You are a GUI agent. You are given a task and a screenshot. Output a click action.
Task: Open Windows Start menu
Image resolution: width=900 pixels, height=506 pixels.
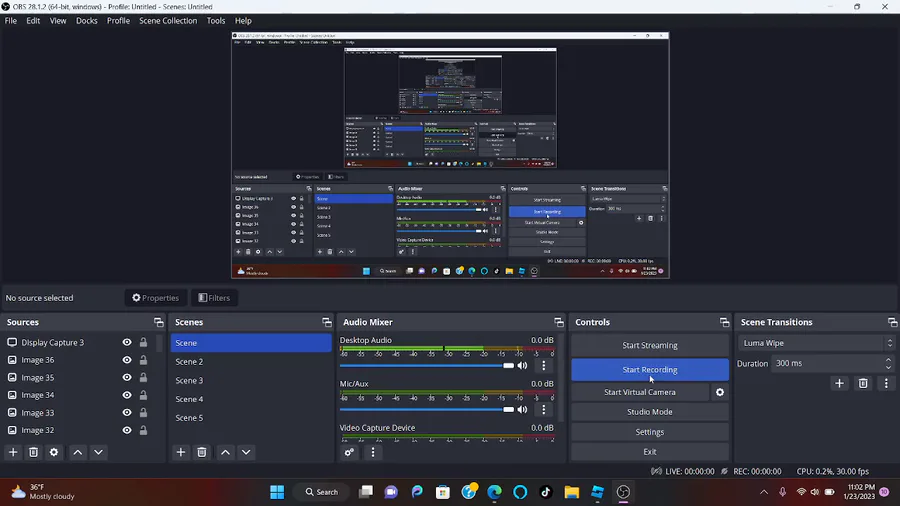(x=277, y=492)
